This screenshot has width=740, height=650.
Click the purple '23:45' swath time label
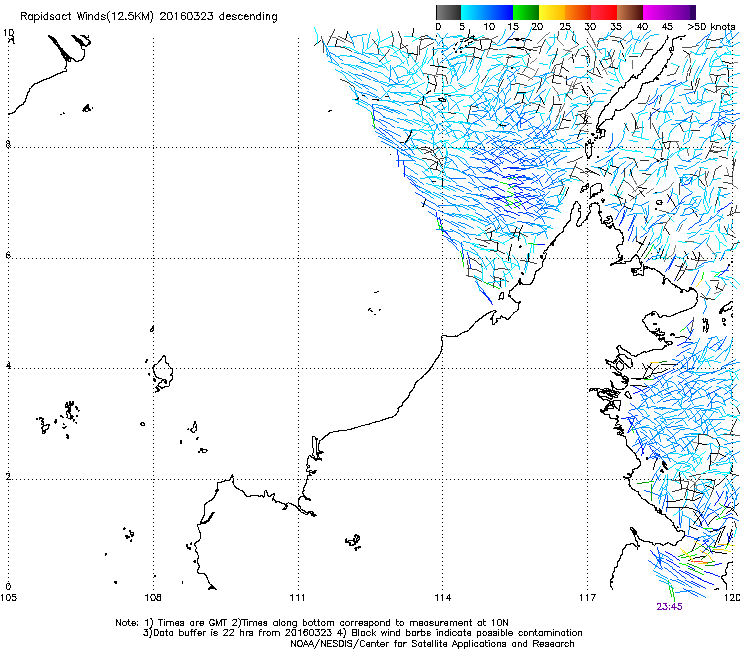[669, 607]
